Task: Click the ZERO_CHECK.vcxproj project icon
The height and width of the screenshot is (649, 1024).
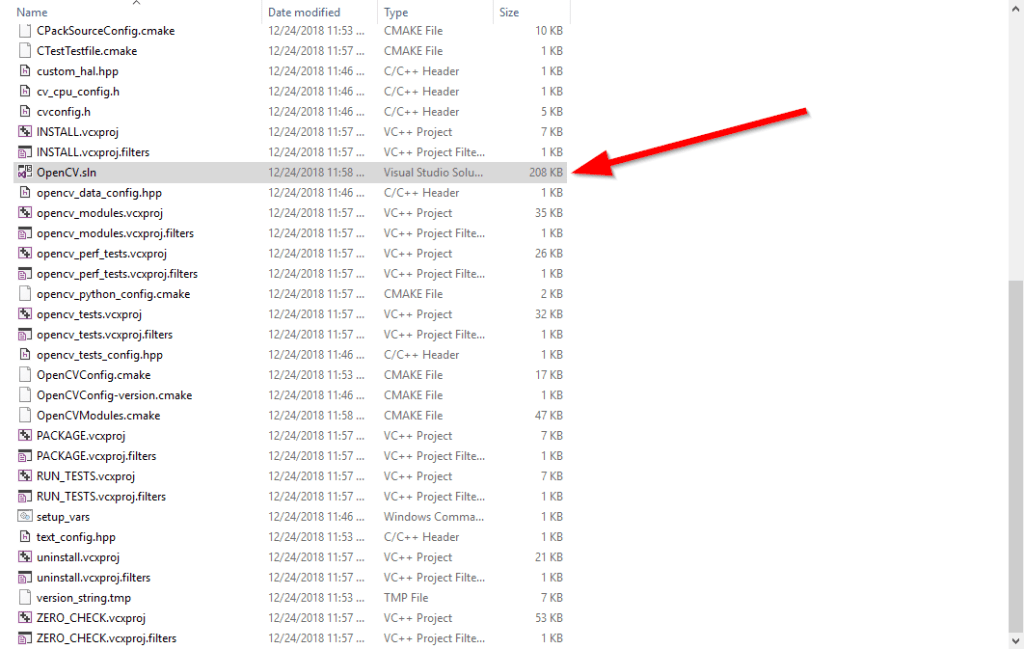Action: click(25, 618)
